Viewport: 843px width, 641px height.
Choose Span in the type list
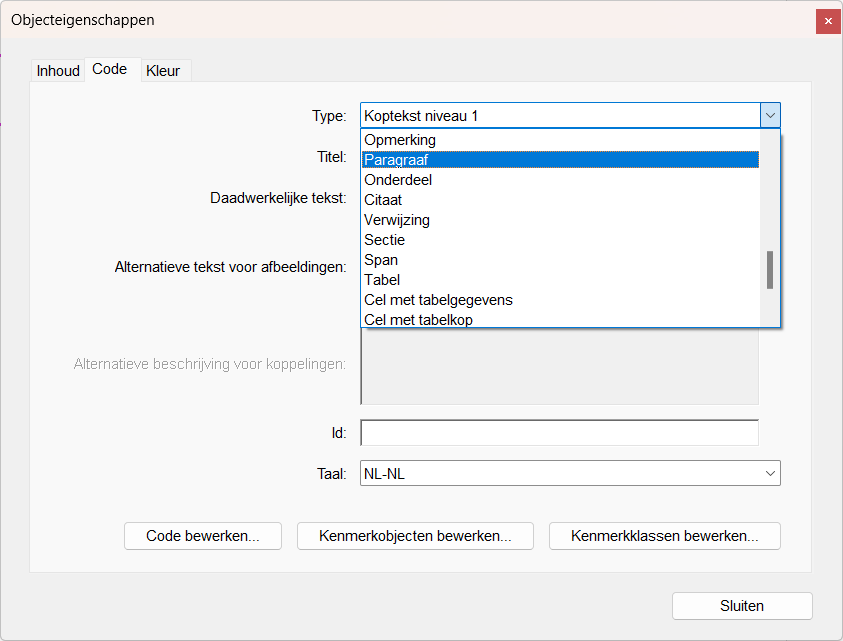(560, 259)
